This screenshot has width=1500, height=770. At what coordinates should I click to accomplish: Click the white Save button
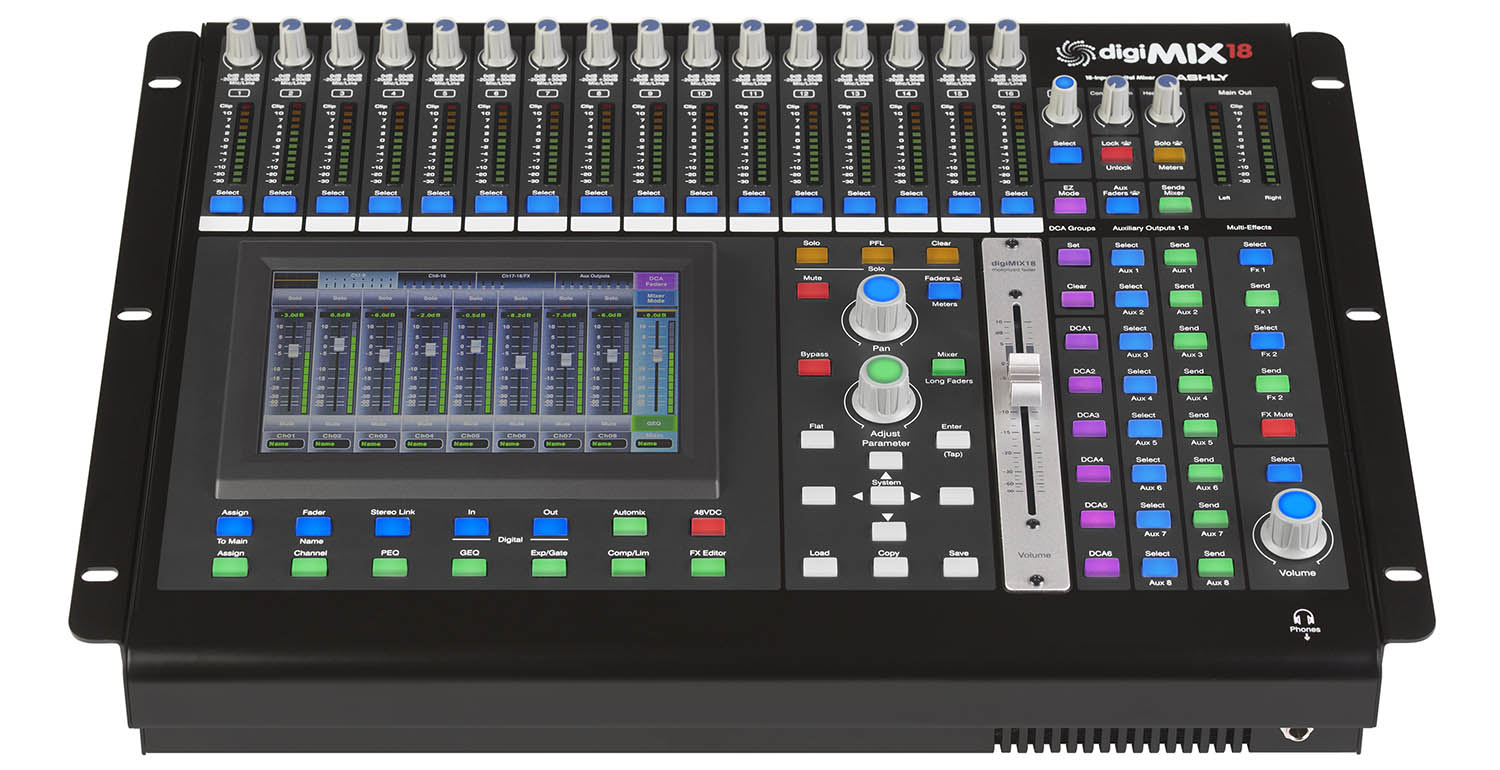point(960,567)
